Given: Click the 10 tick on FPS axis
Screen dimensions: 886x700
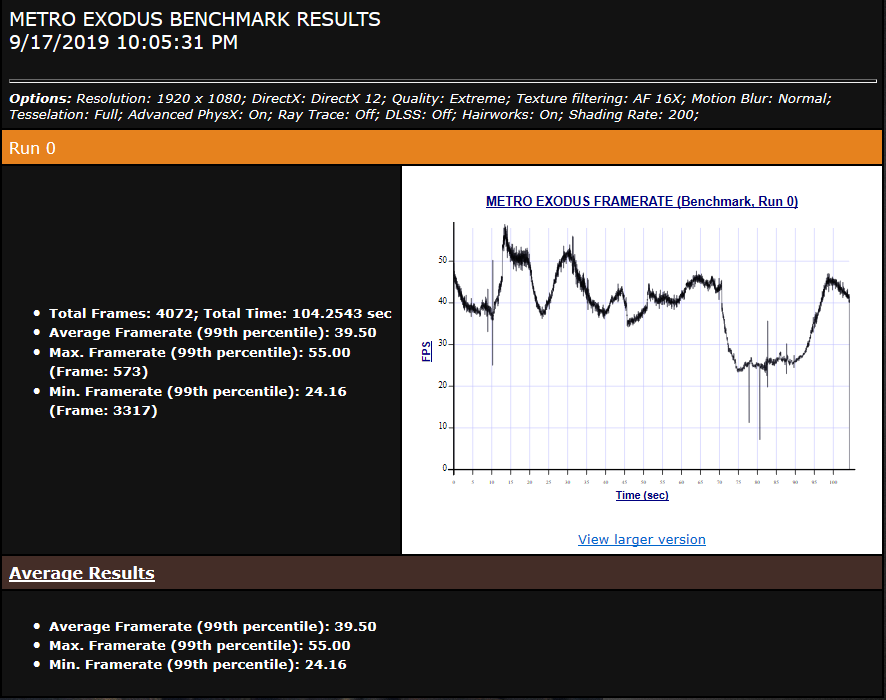Looking at the screenshot, I should tap(442, 427).
